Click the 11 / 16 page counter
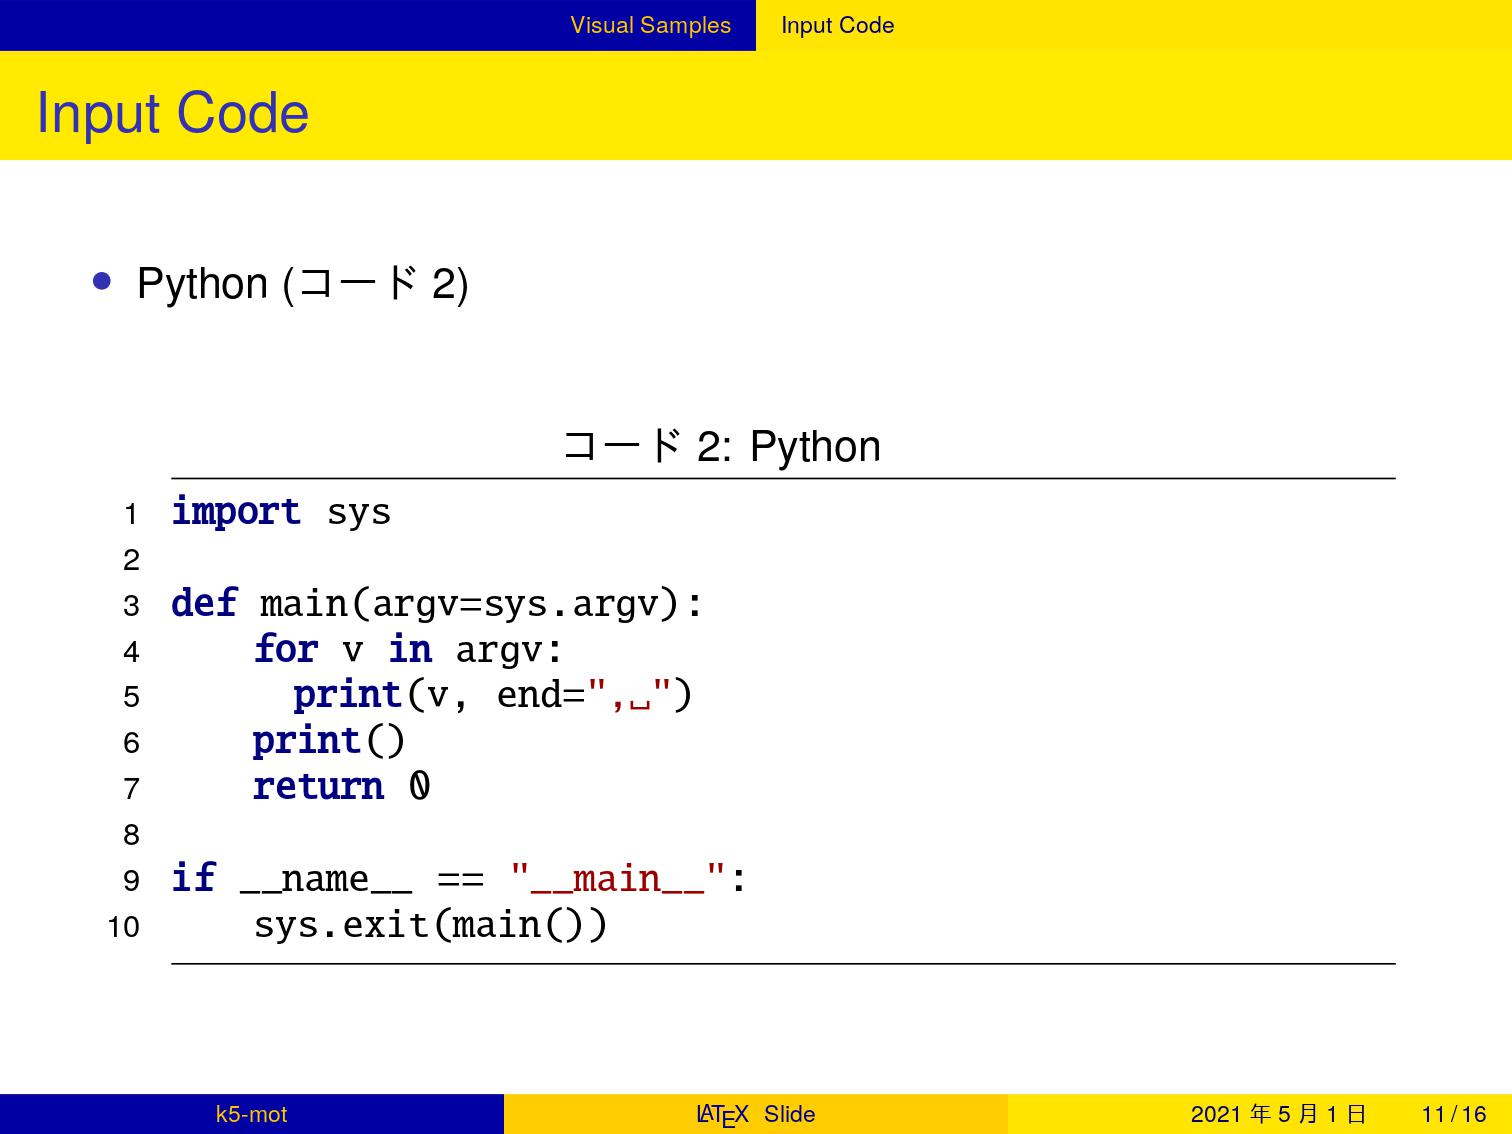The width and height of the screenshot is (1512, 1134). pos(1454,1114)
